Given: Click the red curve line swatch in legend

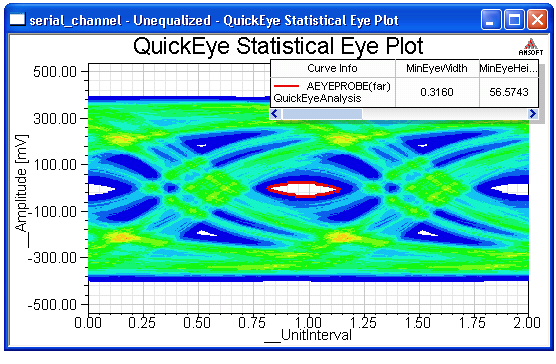Looking at the screenshot, I should pos(287,86).
